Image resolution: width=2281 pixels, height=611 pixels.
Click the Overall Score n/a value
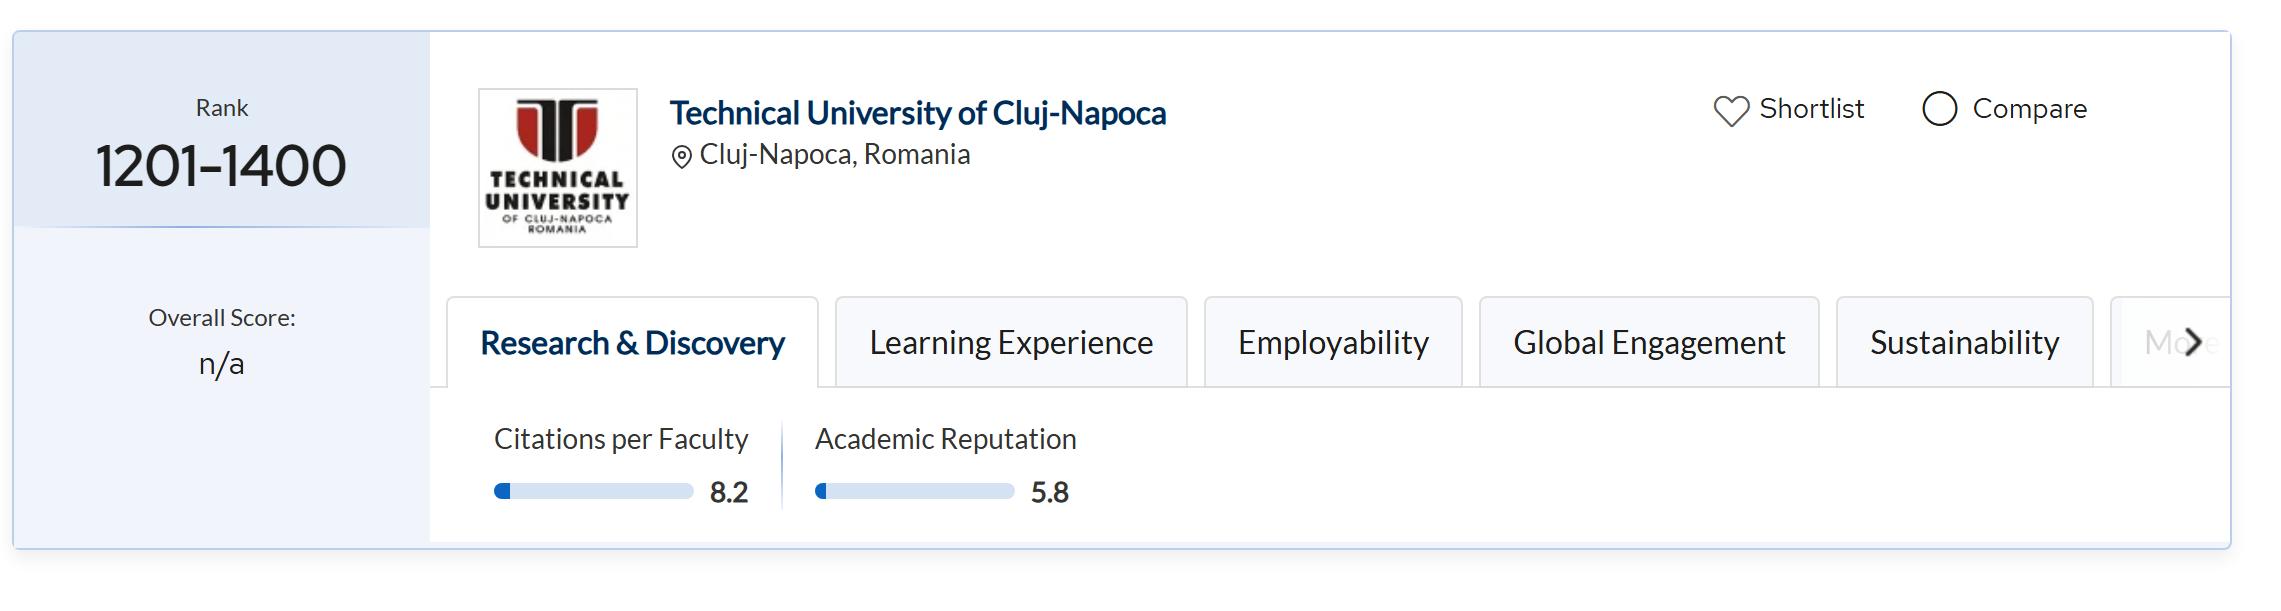[x=221, y=364]
